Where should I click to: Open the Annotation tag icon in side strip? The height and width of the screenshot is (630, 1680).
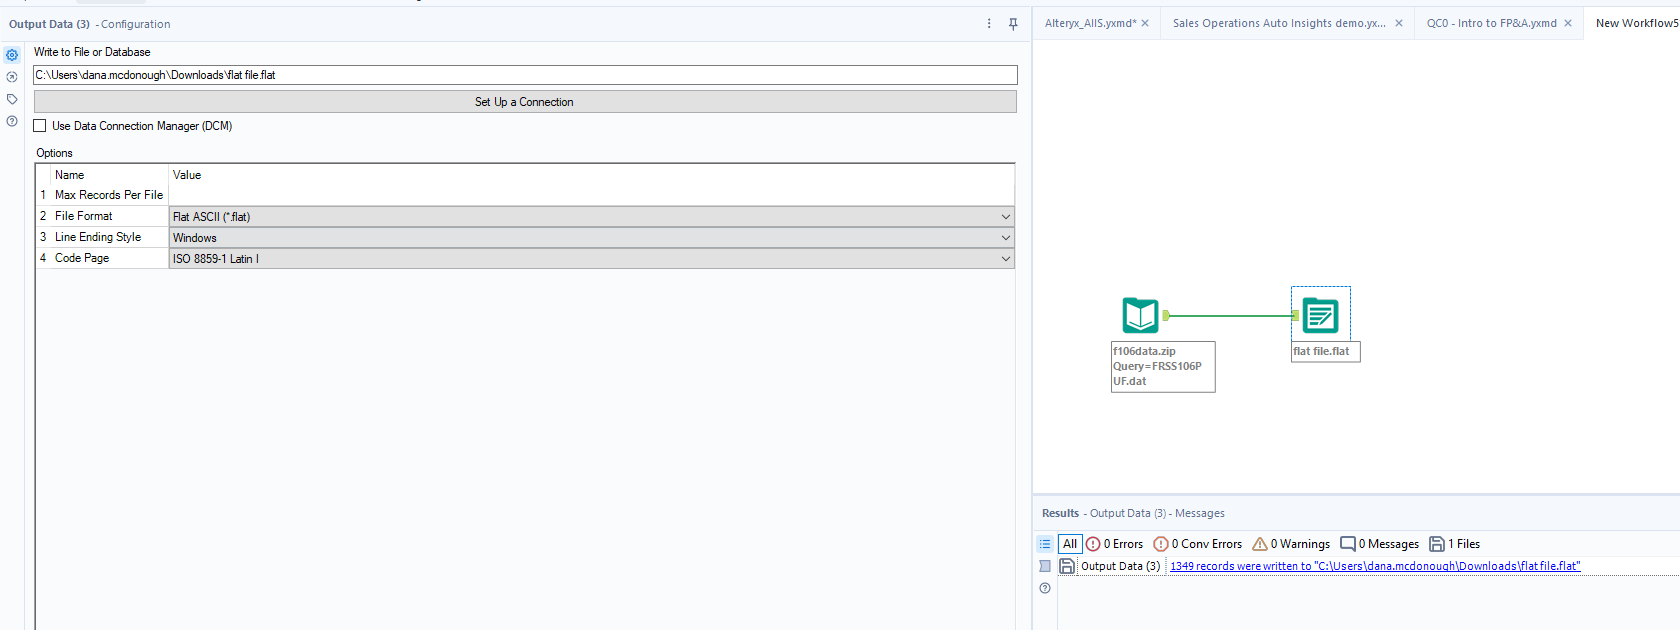(12, 99)
